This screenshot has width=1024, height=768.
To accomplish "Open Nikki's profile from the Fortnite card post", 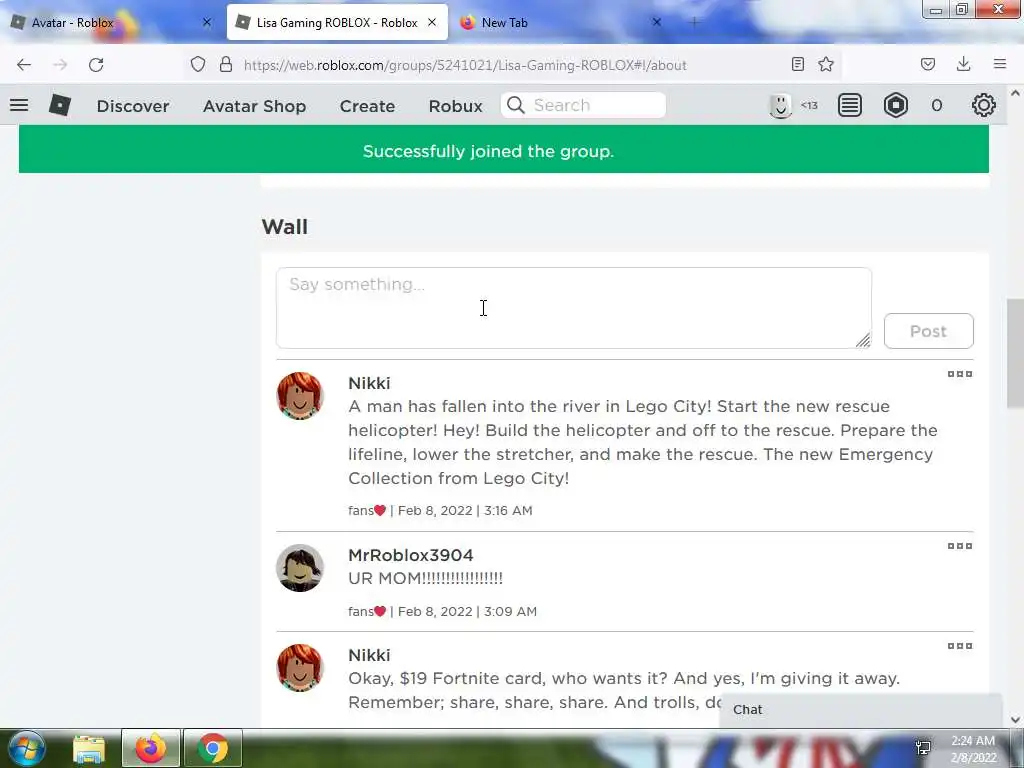I will pos(369,655).
